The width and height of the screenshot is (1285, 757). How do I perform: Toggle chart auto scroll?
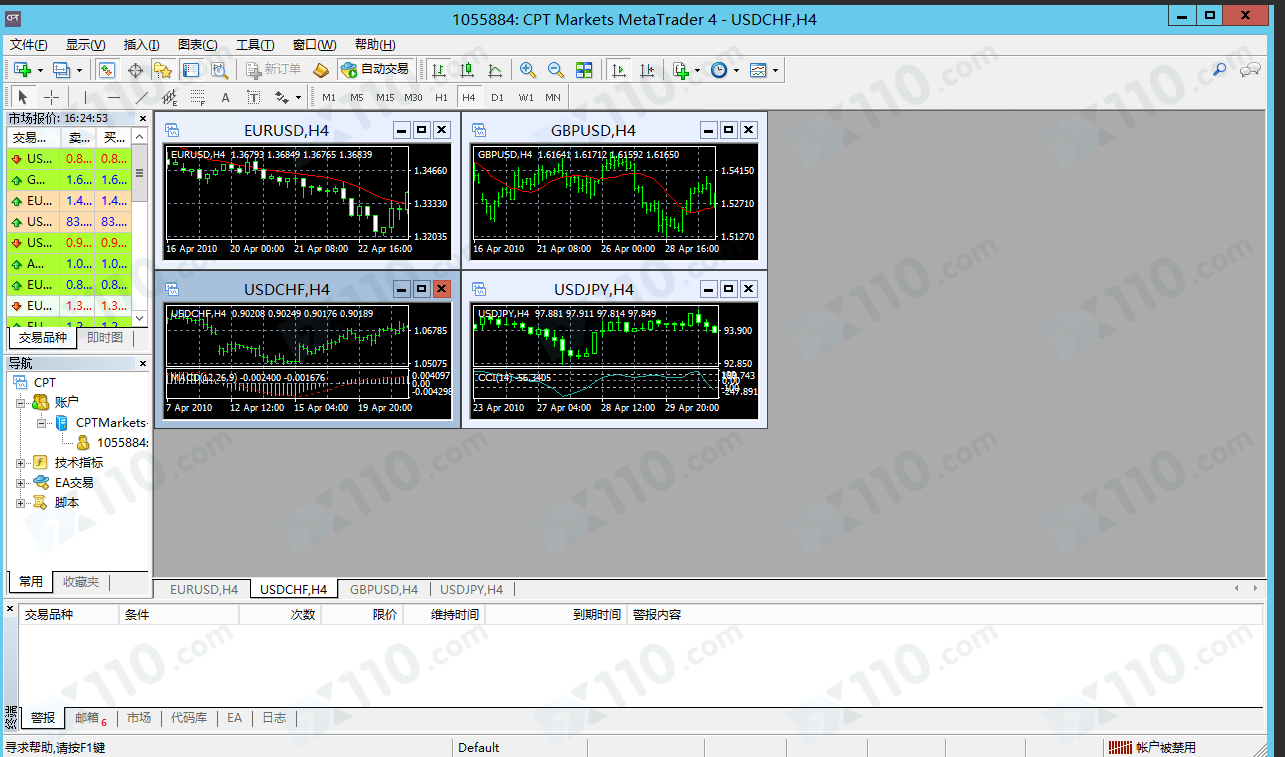pos(619,70)
